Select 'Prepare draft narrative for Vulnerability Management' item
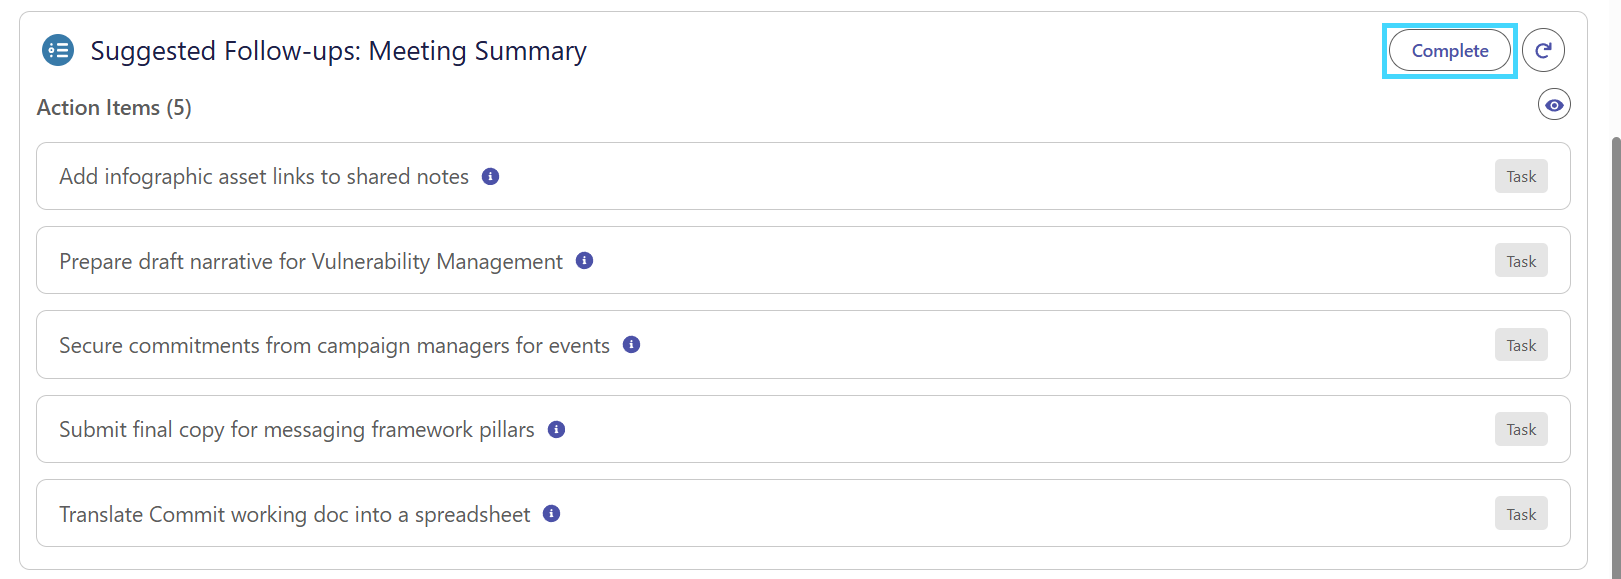This screenshot has width=1621, height=579. click(x=803, y=260)
